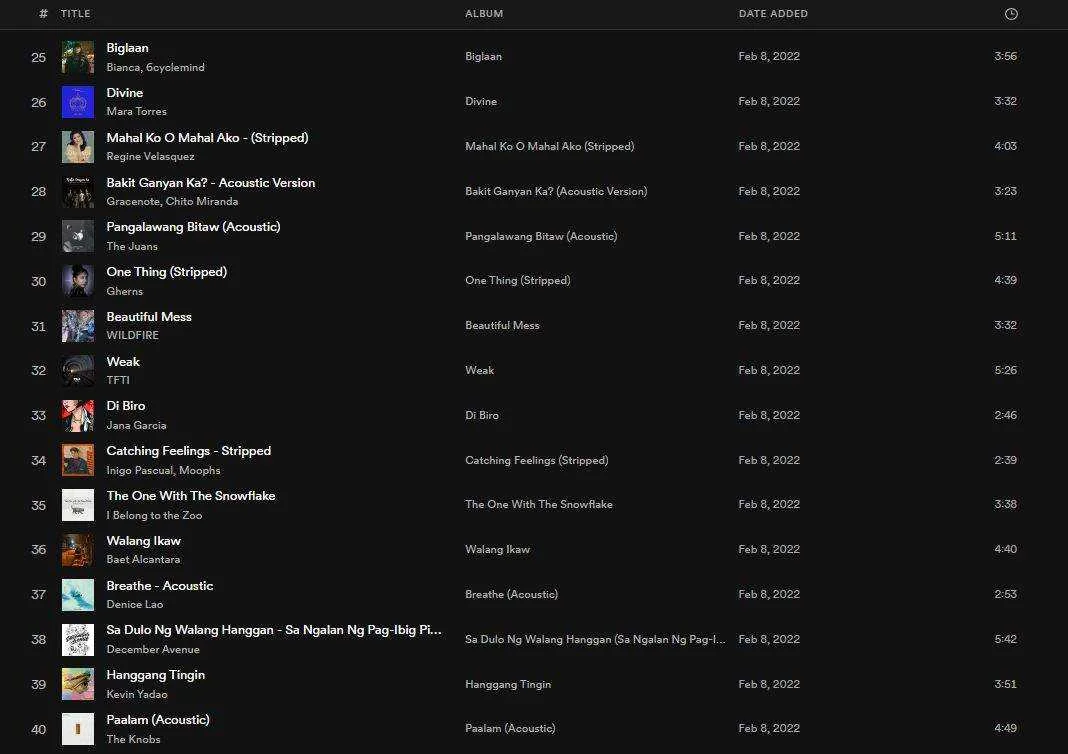Click the Beautiful Mess cover art
The image size is (1068, 754).
tap(78, 326)
